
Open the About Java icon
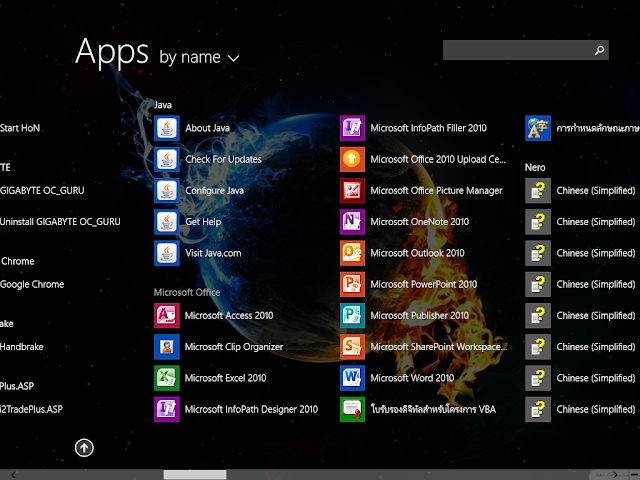click(167, 128)
